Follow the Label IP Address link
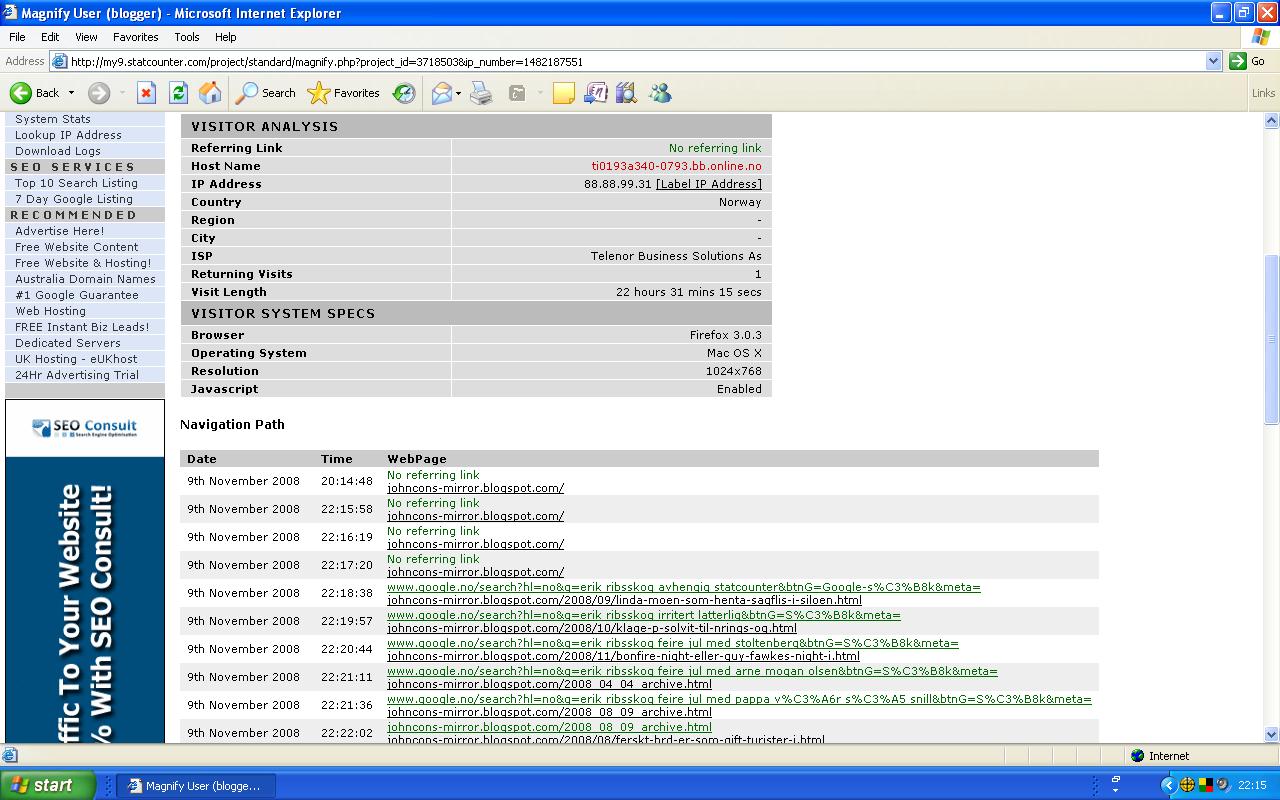The image size is (1280, 800). (709, 184)
